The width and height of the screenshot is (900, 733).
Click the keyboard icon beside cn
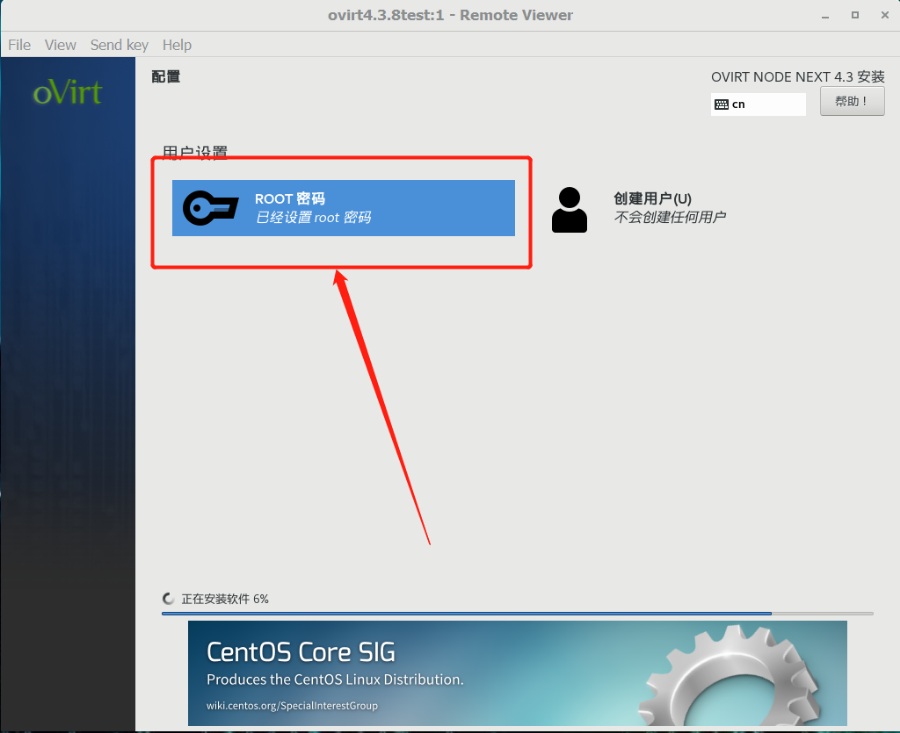[x=721, y=104]
